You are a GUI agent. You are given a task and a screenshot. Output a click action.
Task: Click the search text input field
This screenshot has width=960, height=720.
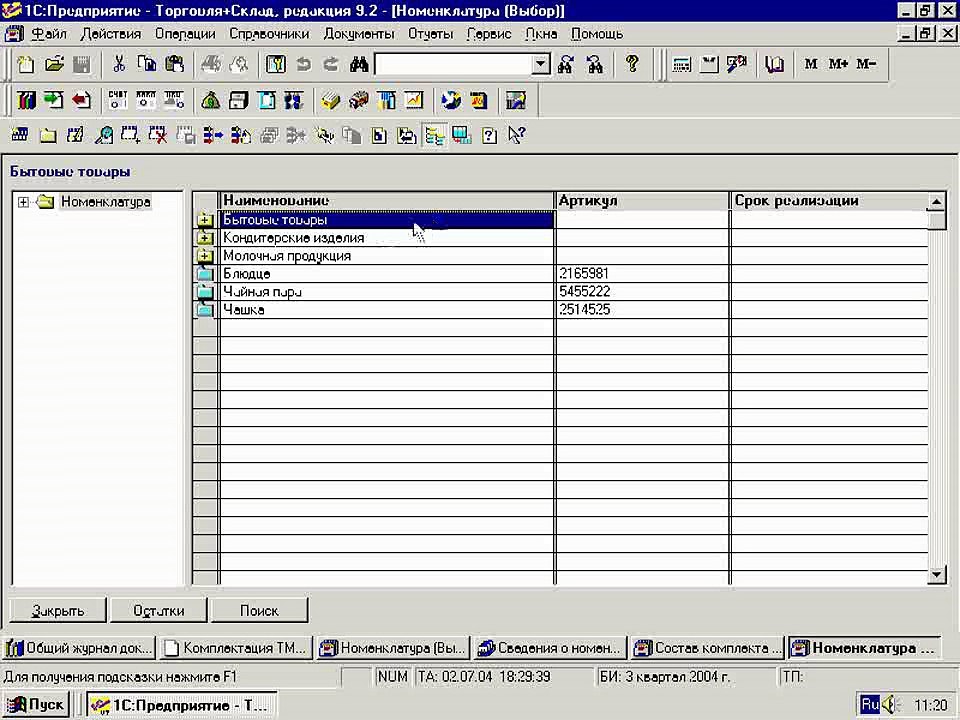453,64
